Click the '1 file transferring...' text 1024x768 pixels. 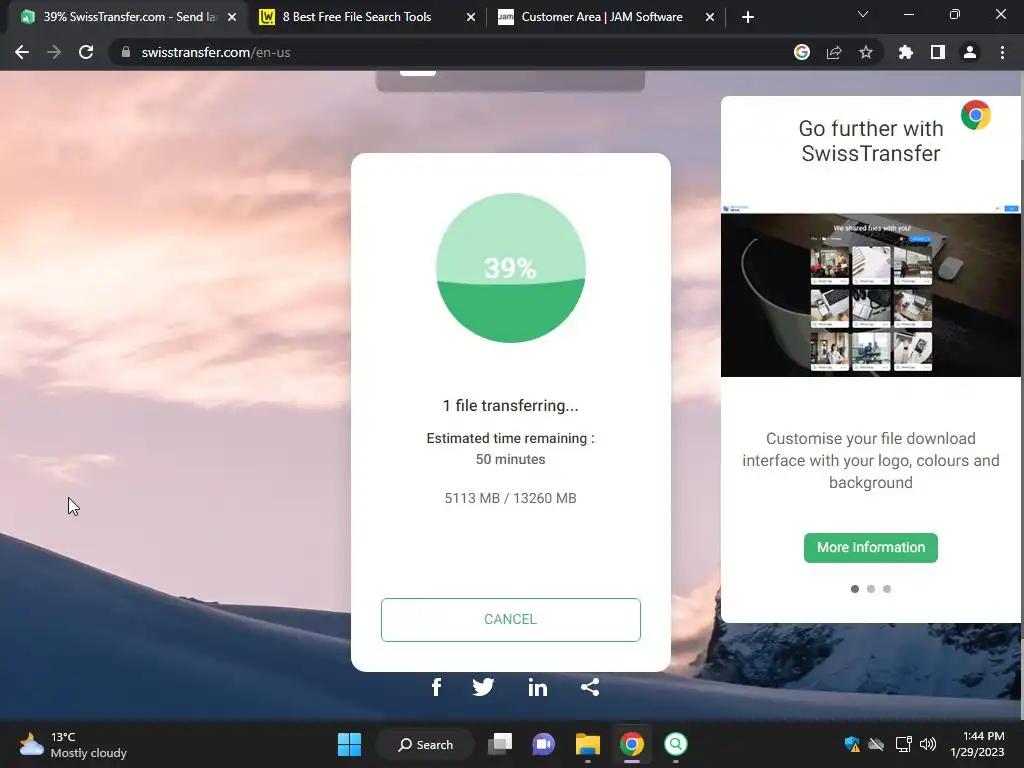510,406
